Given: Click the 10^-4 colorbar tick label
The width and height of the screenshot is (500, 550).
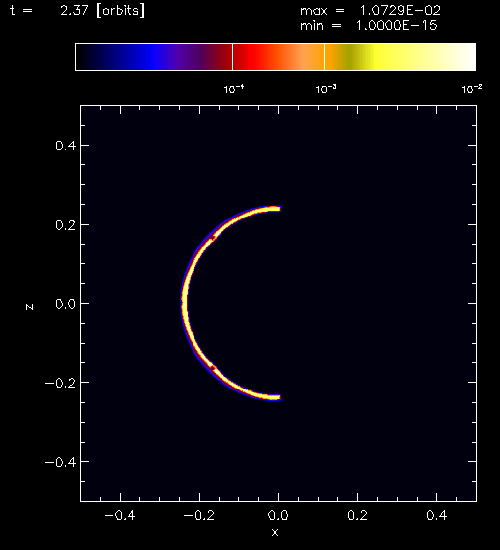Looking at the screenshot, I should tap(234, 89).
